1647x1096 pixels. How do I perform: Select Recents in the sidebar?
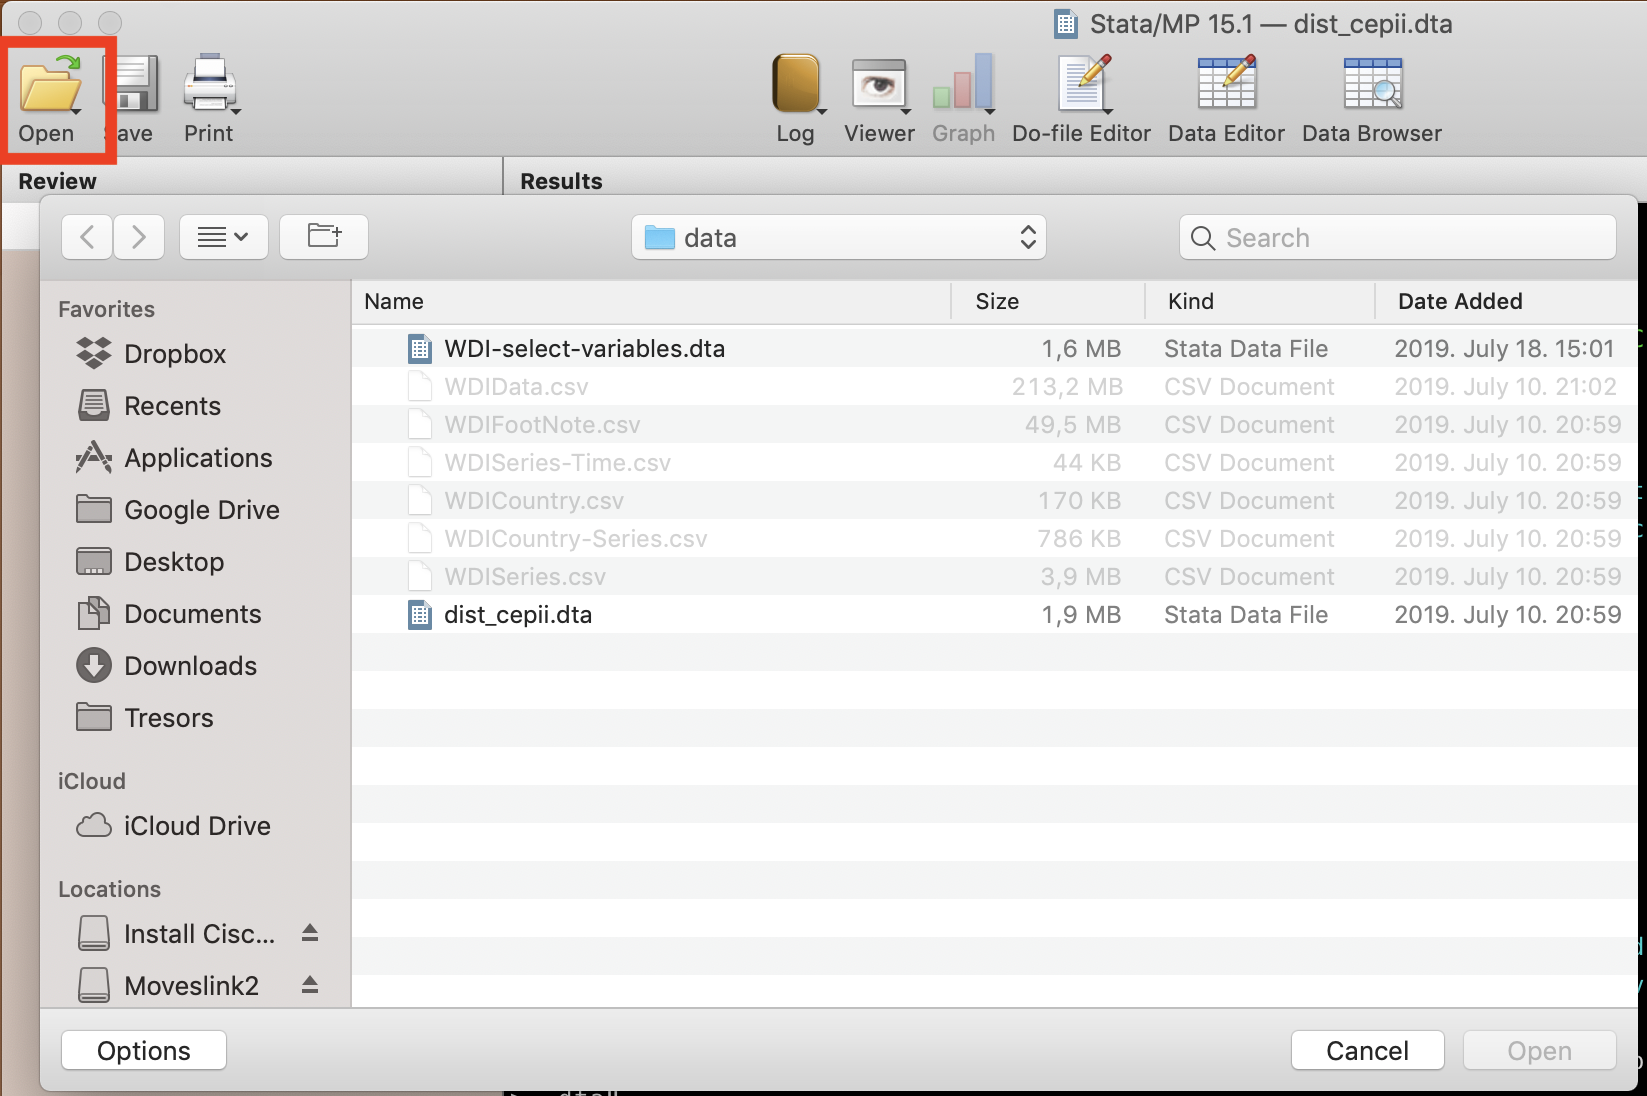[149, 406]
